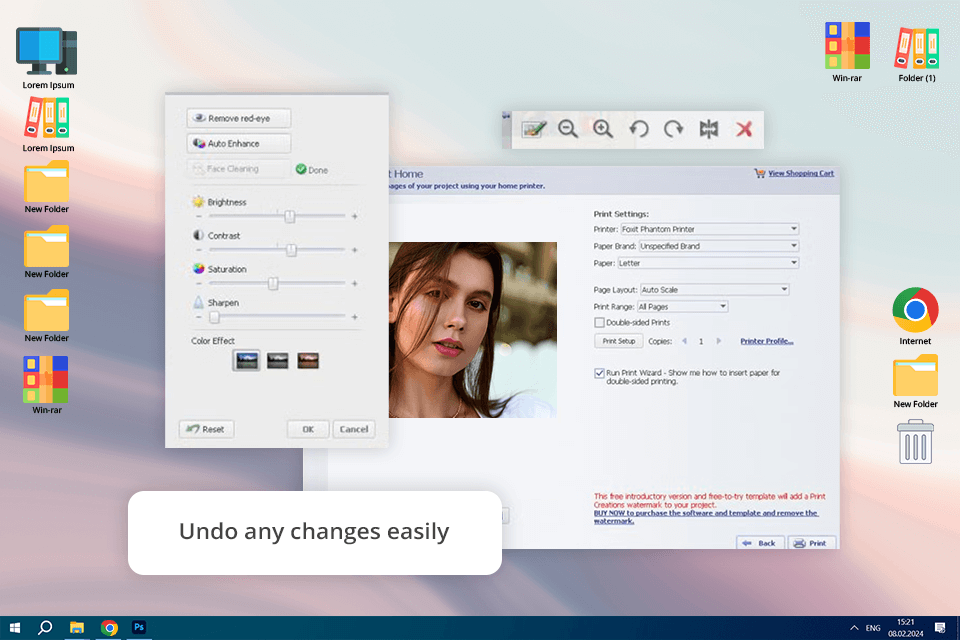Increase Contrast with plus sign

(x=354, y=250)
